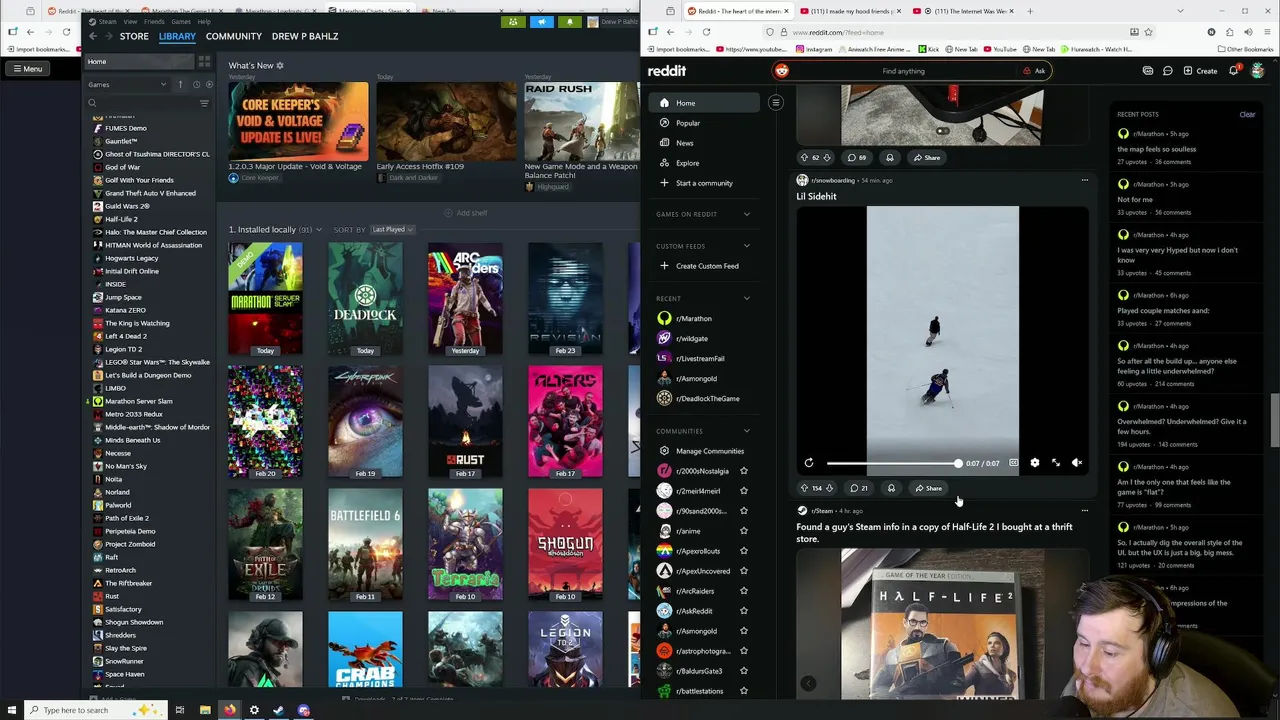
Task: Switch Steam library to grid collections view
Action: (204, 61)
